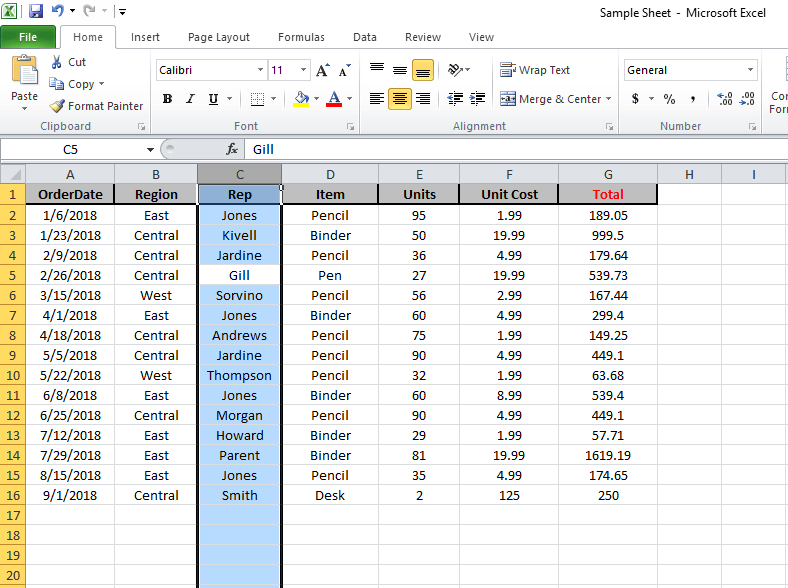The image size is (788, 588).
Task: Click the Paste clipboard icon
Action: pyautogui.click(x=25, y=69)
